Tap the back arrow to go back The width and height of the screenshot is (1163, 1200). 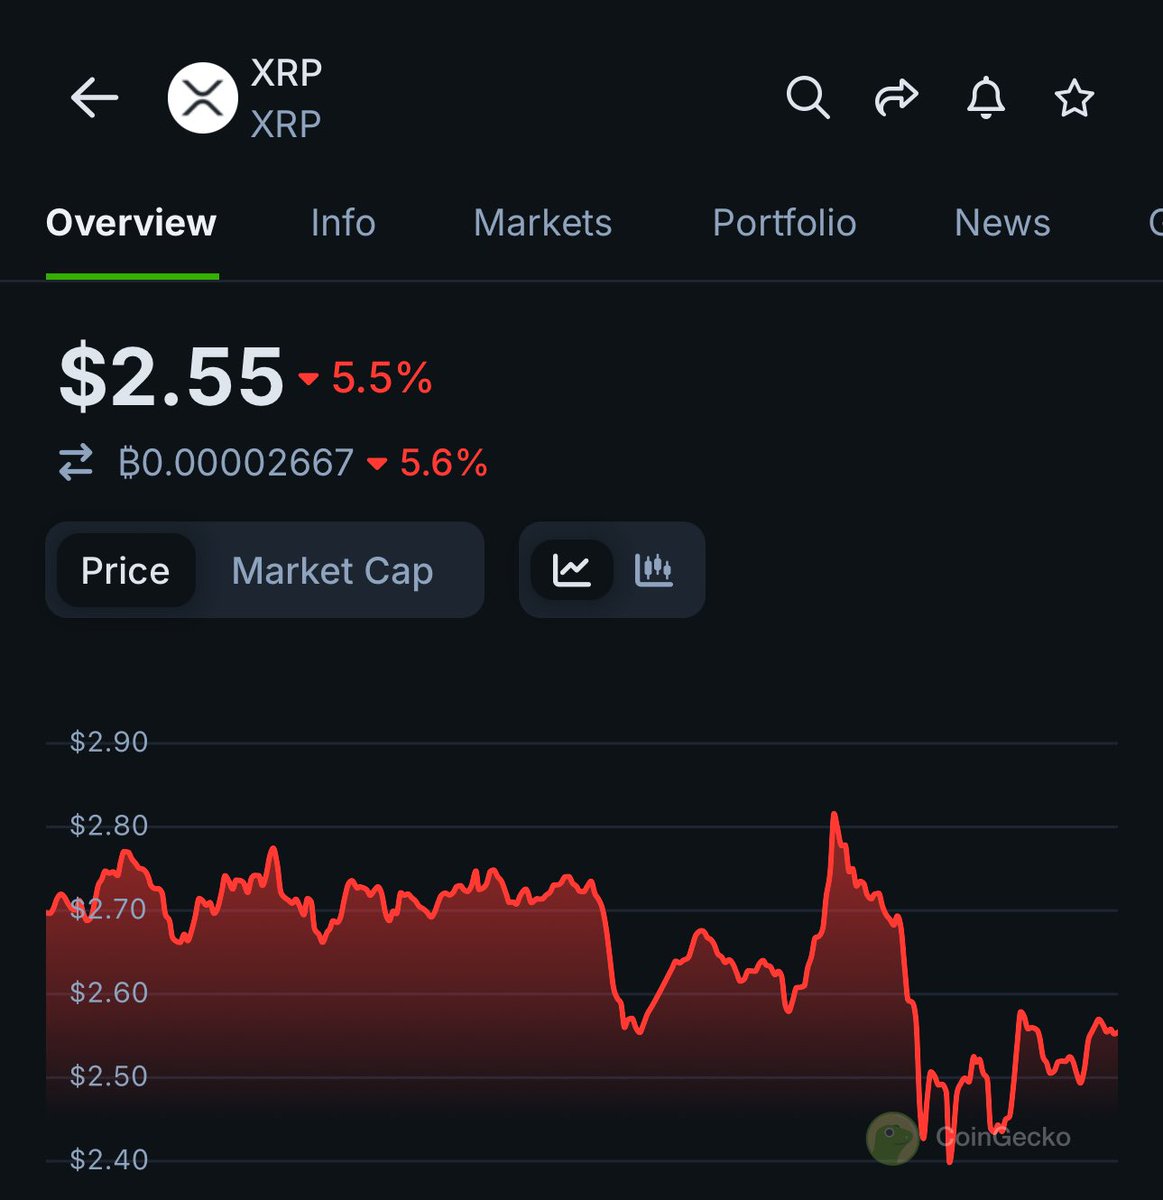point(93,98)
